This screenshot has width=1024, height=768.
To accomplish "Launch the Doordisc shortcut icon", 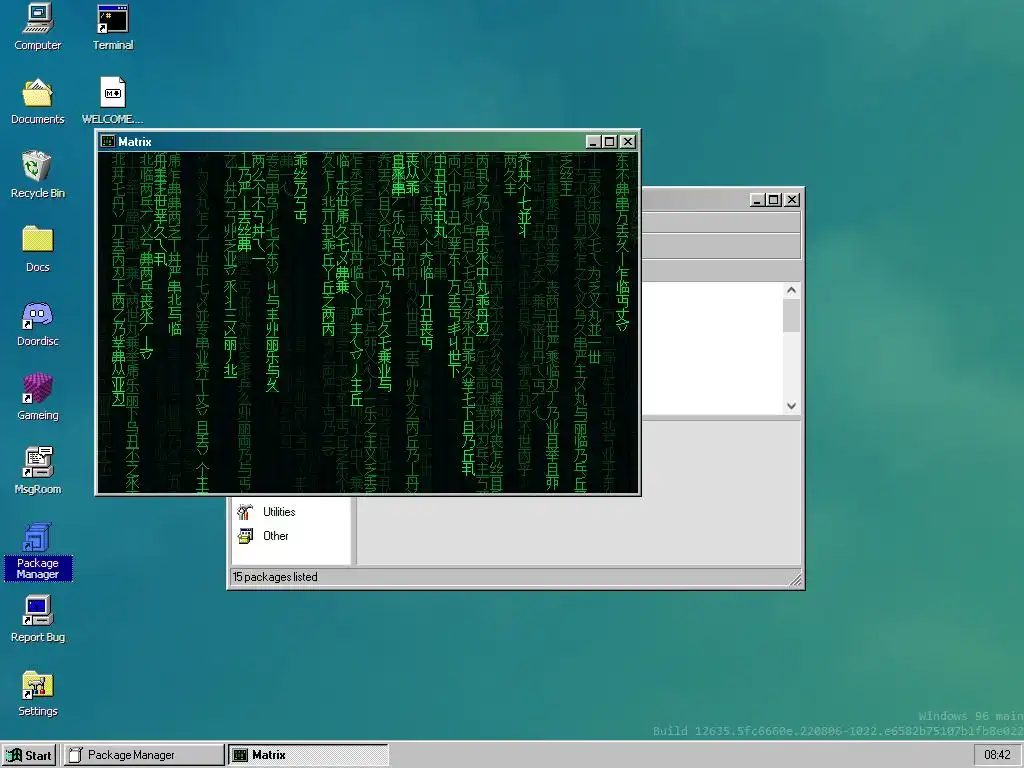I will (37, 323).
